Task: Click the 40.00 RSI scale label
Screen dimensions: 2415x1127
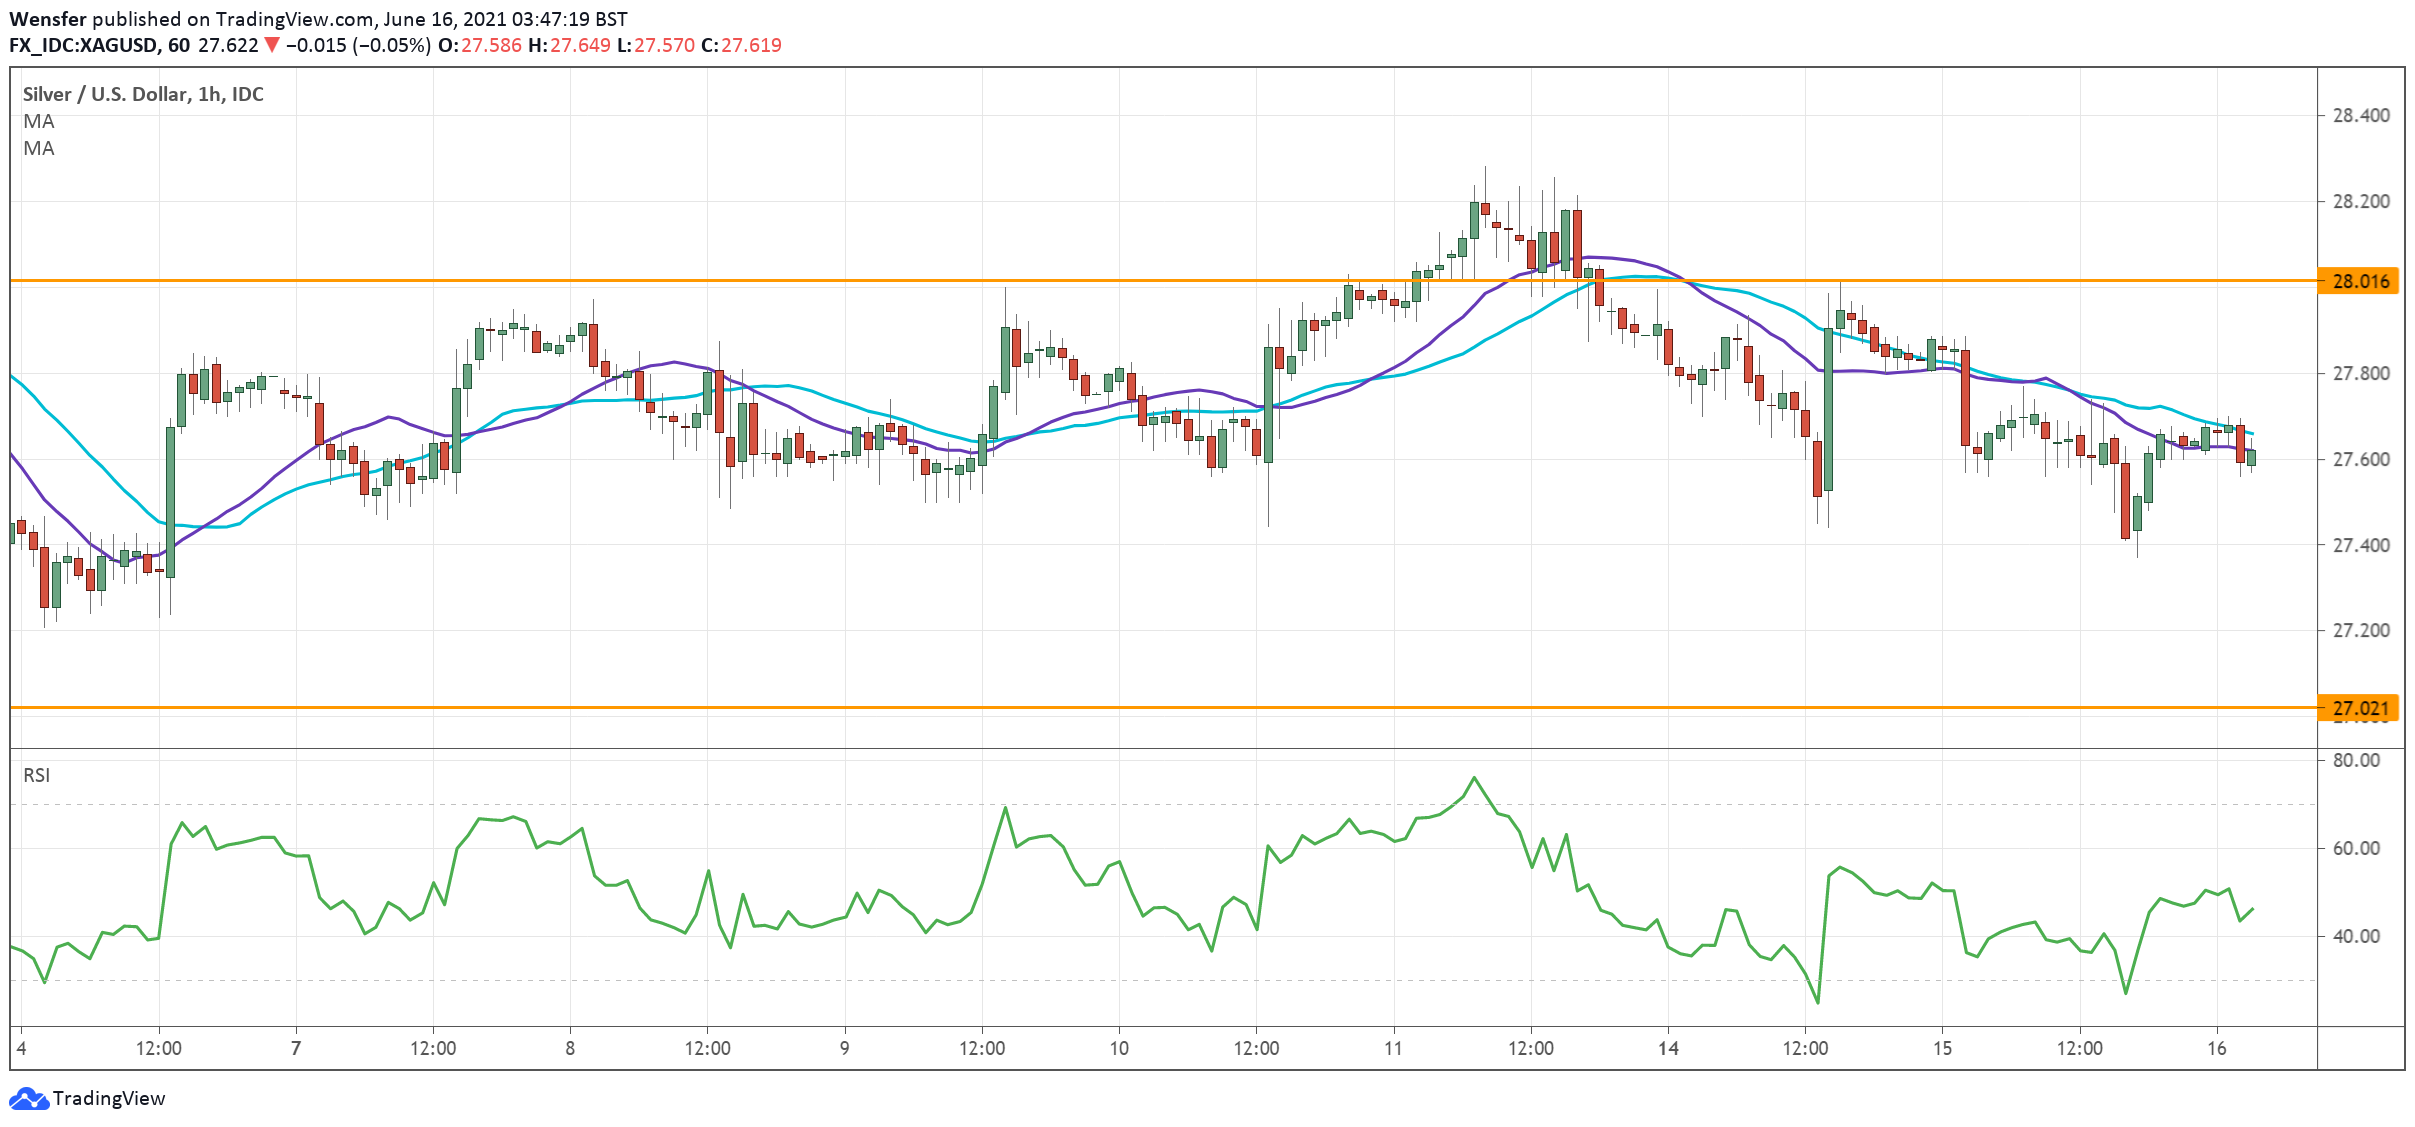Action: [2356, 936]
